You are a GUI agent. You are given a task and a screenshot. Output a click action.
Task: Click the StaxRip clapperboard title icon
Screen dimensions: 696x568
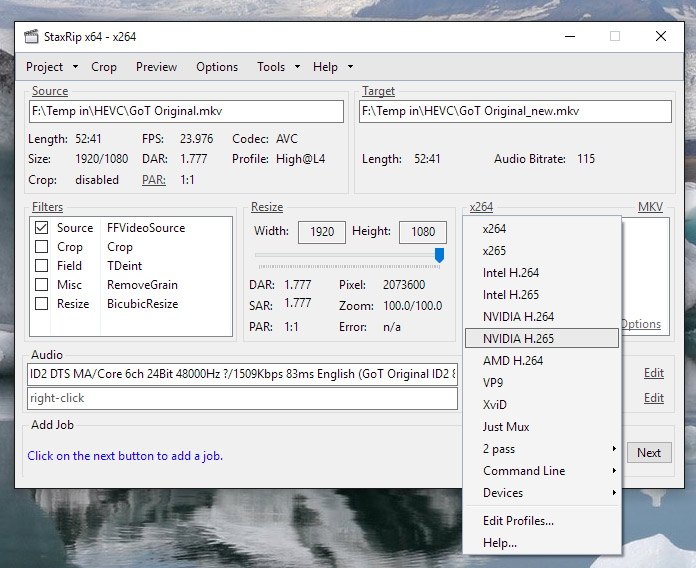pos(31,36)
